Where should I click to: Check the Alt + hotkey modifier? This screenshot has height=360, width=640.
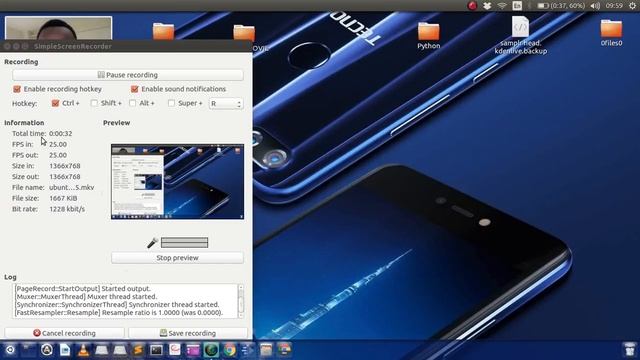coord(133,103)
